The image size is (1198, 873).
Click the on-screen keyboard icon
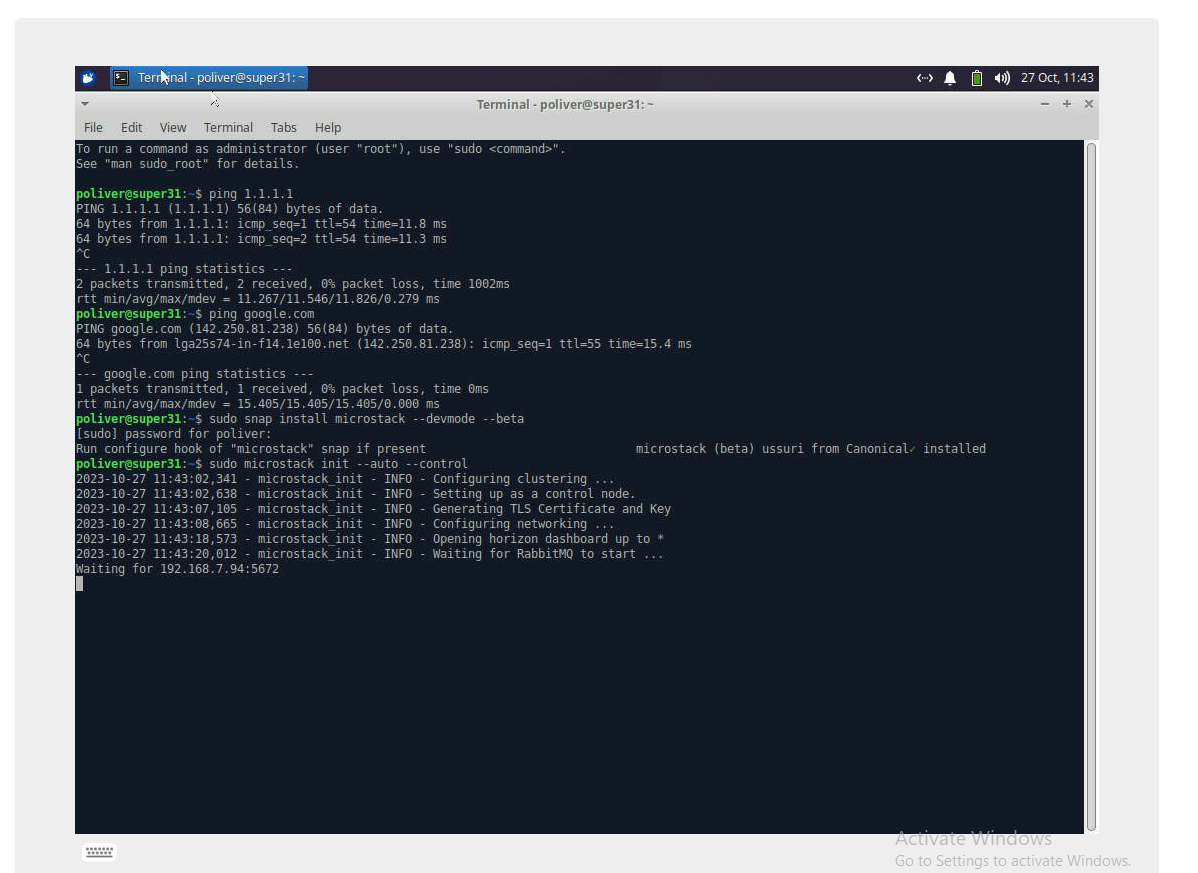pyautogui.click(x=99, y=852)
